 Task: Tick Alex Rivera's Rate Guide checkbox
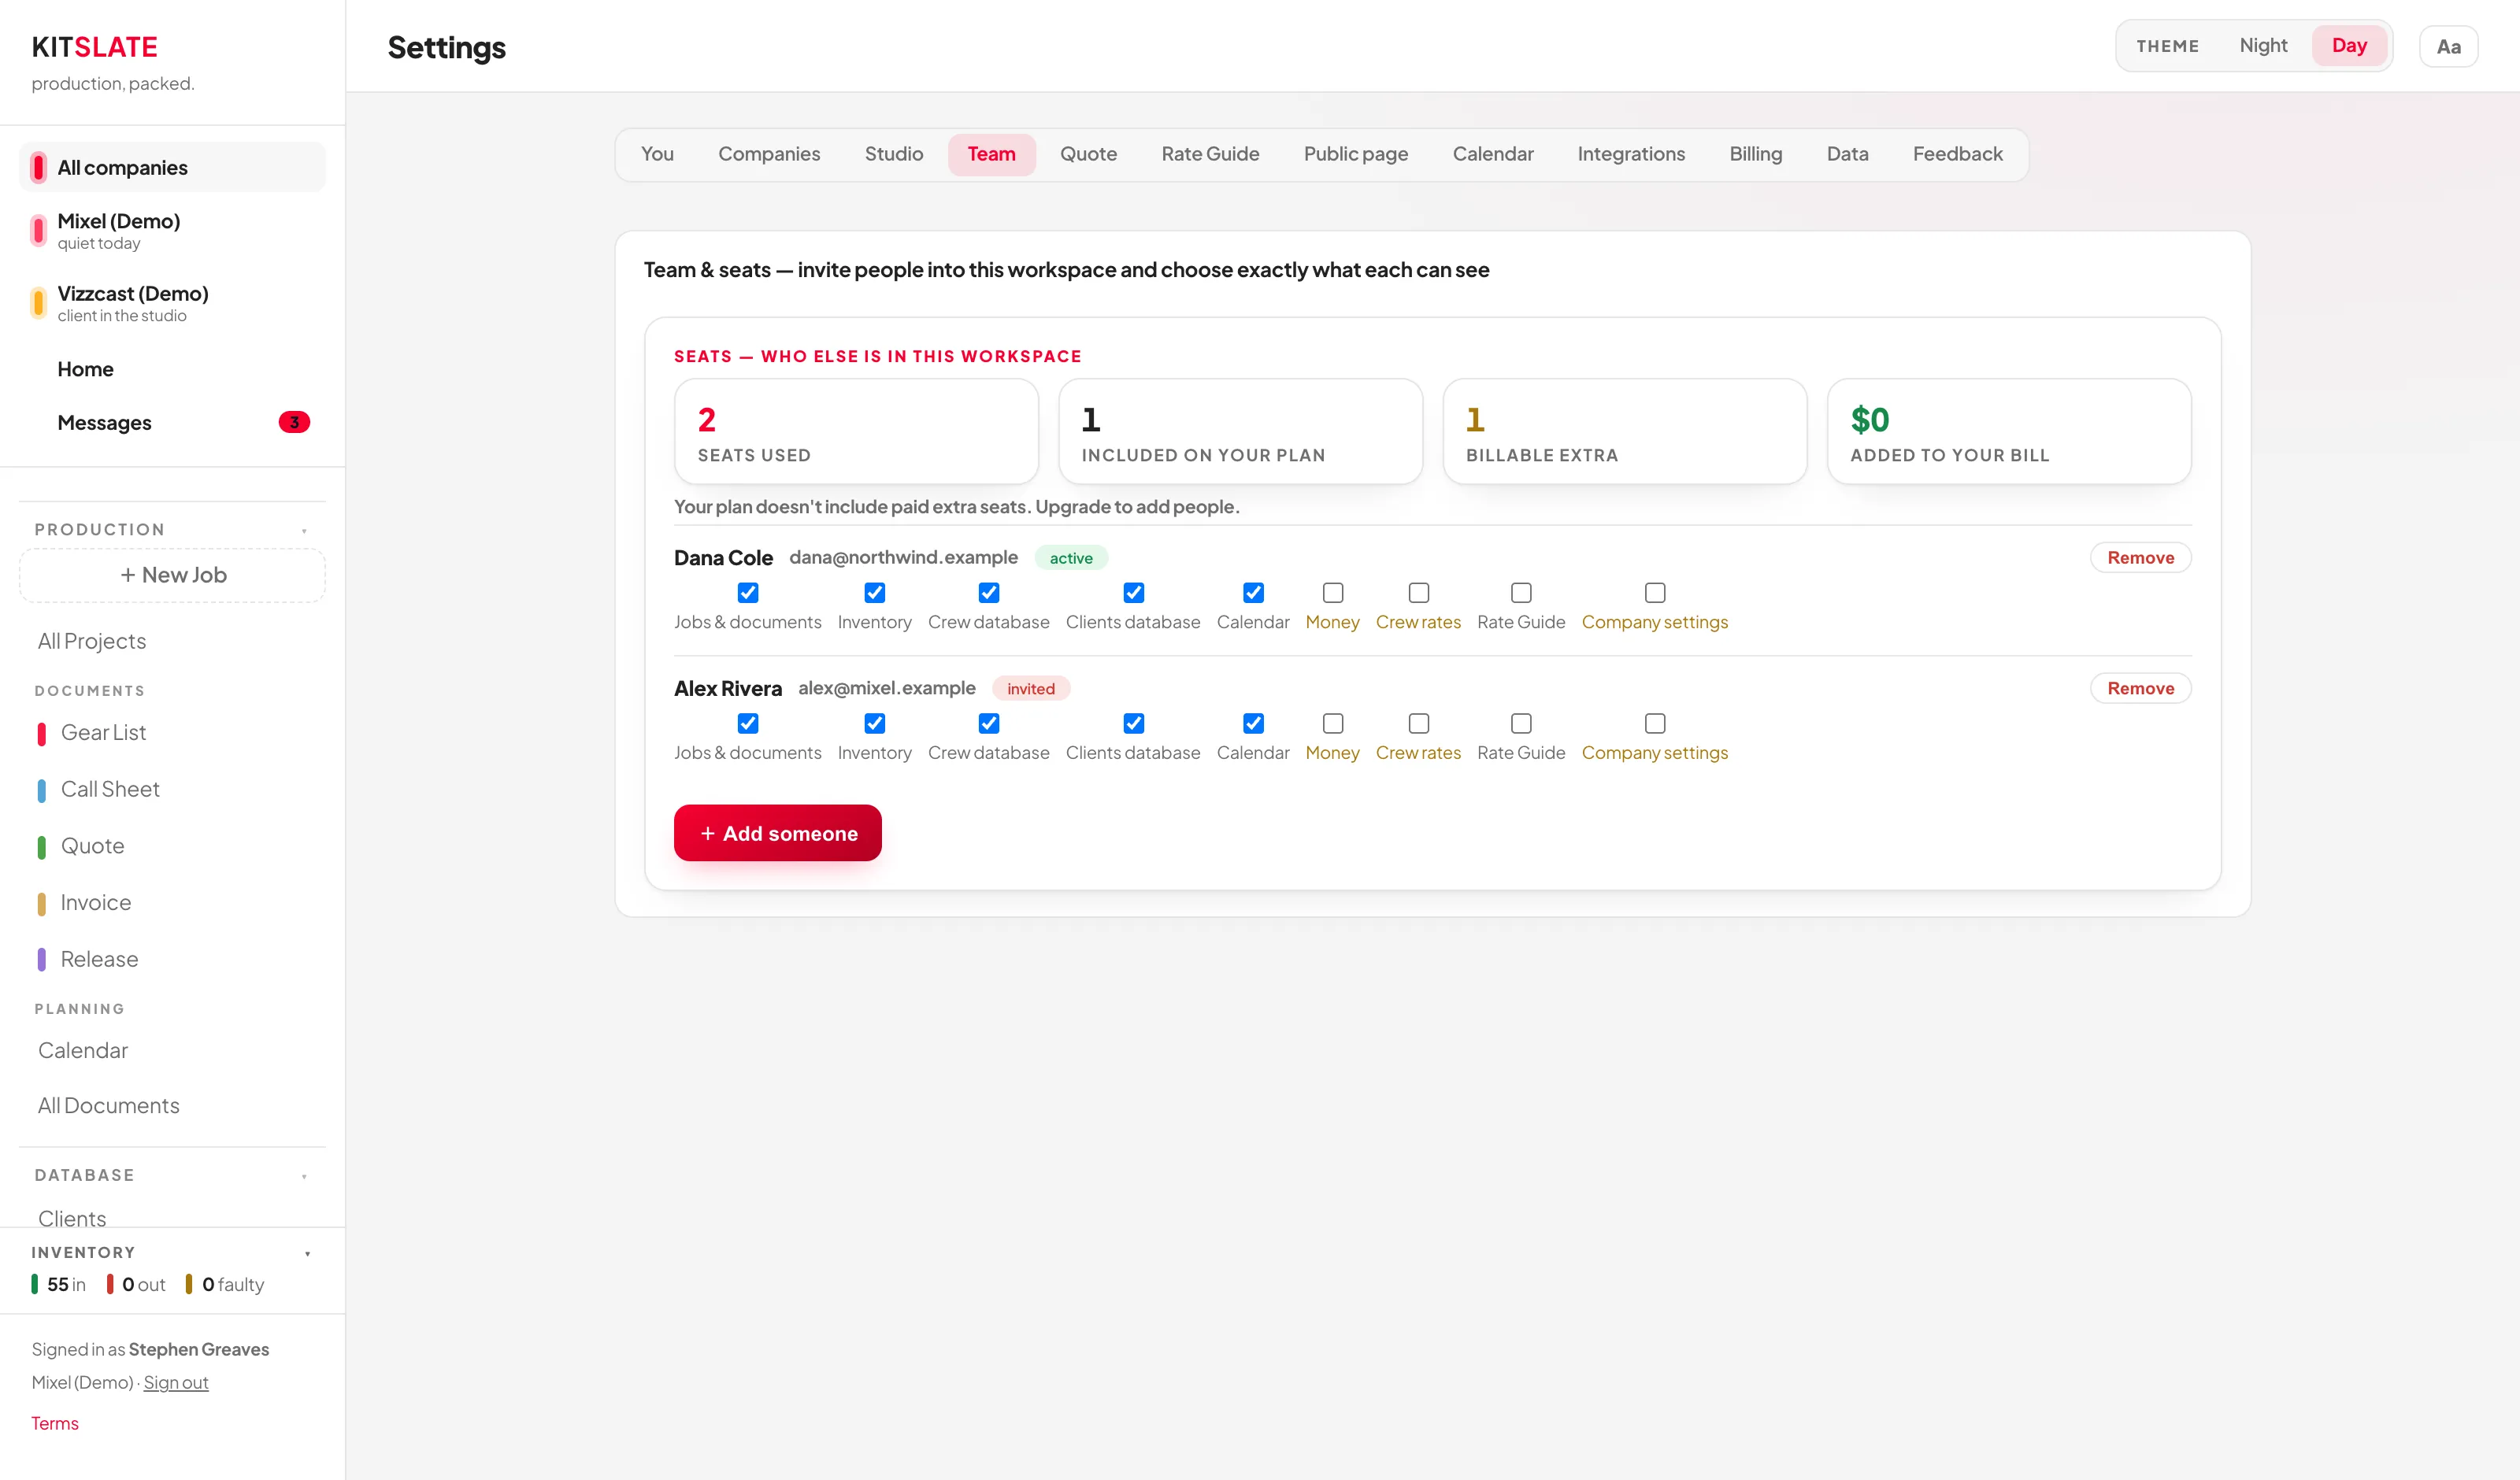click(1521, 723)
